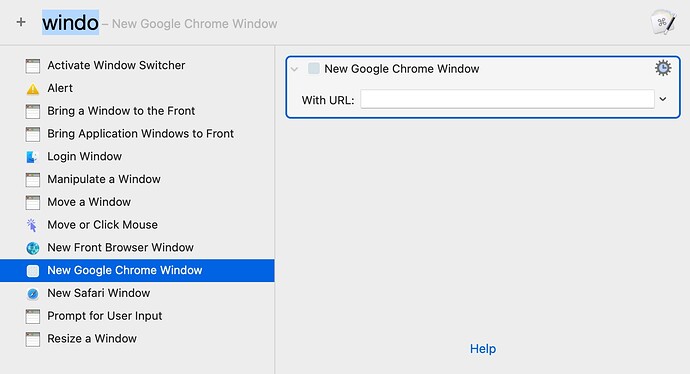Select the Move or Click Mouse cursor icon

(x=33, y=225)
